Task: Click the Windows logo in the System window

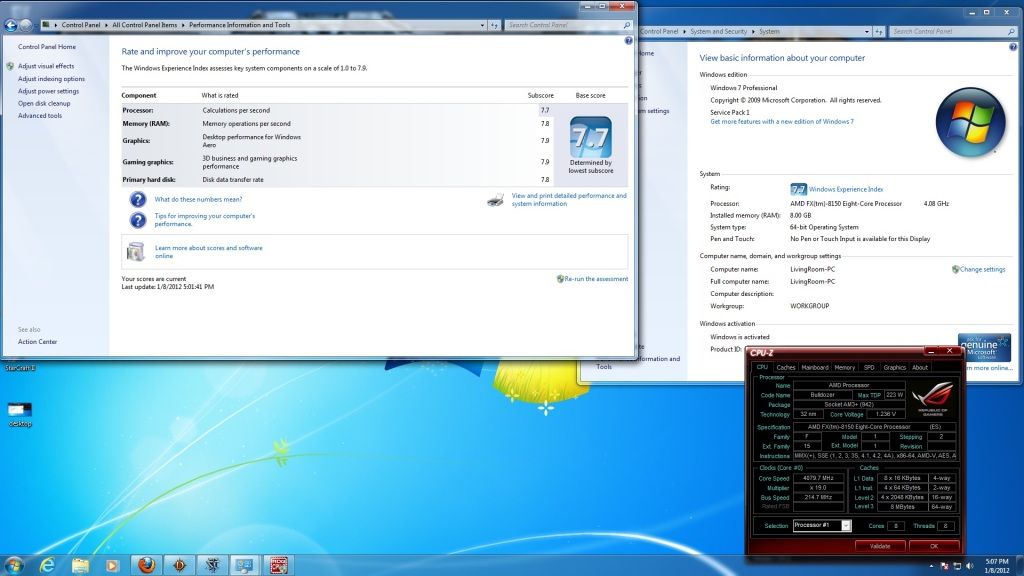Action: pyautogui.click(x=970, y=122)
